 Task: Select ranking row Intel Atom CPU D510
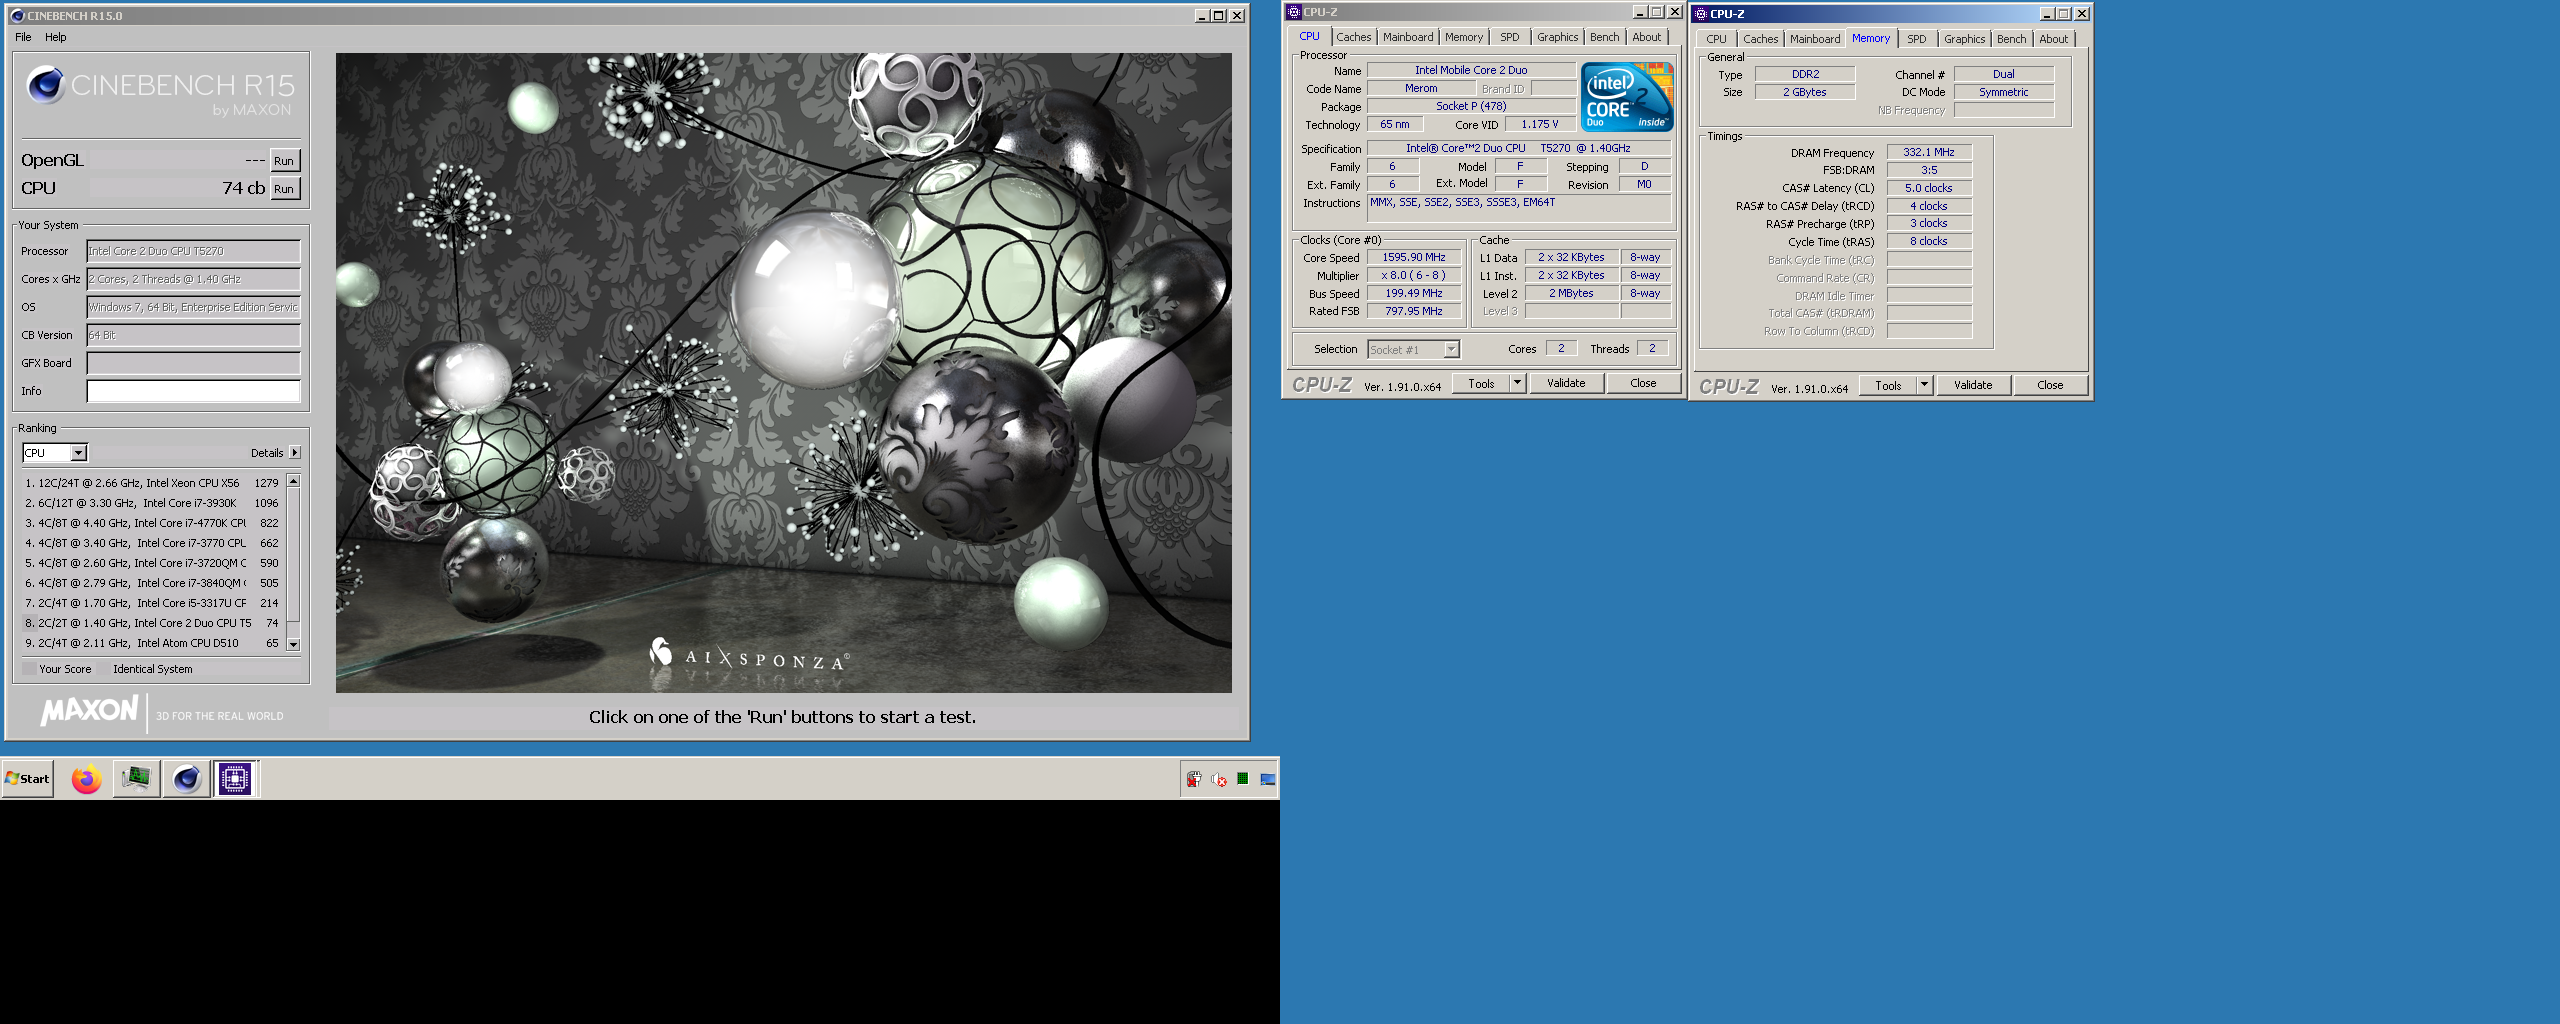(152, 643)
